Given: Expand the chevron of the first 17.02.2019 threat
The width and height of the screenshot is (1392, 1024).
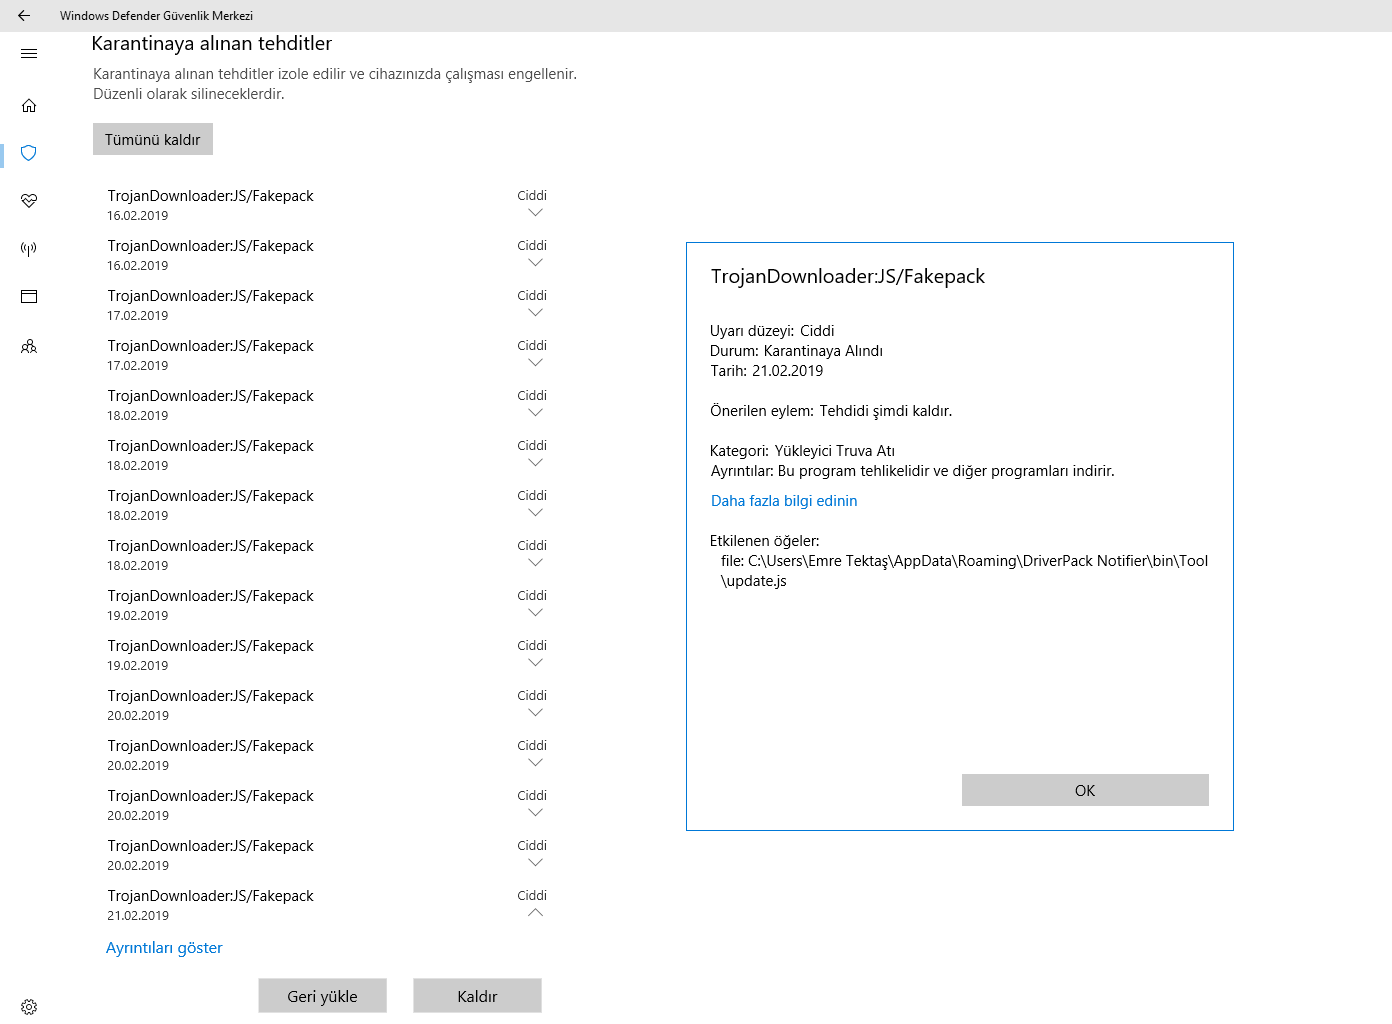Looking at the screenshot, I should [x=535, y=312].
